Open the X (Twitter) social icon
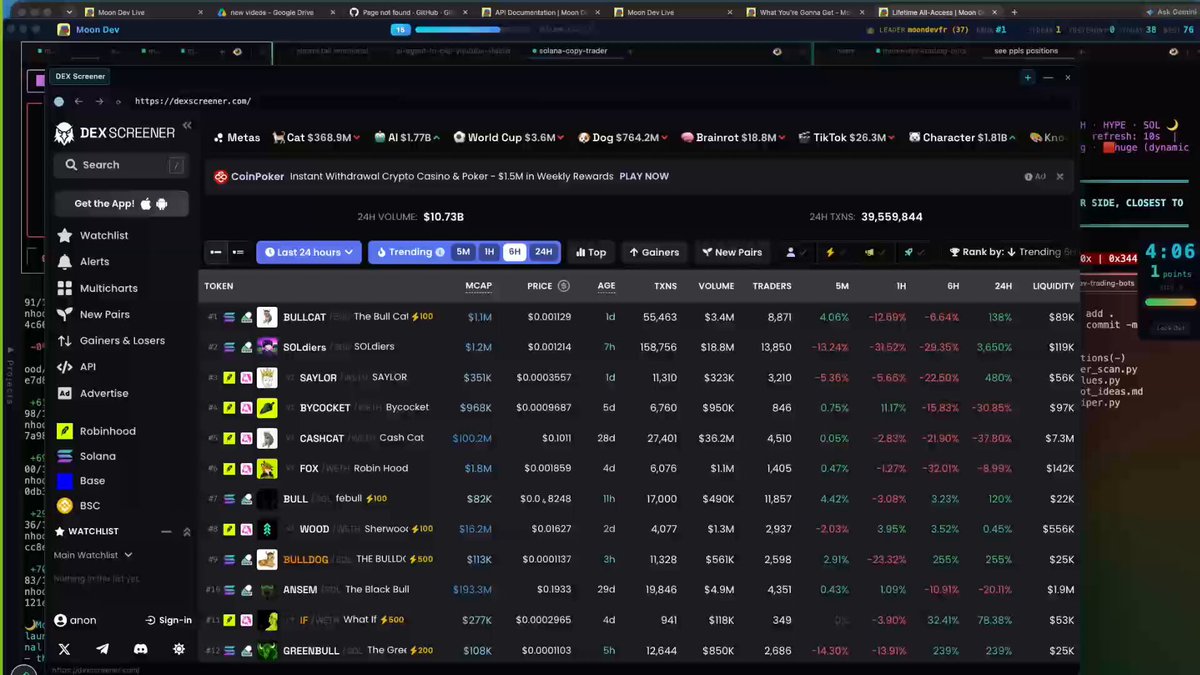This screenshot has width=1200, height=675. (65, 649)
